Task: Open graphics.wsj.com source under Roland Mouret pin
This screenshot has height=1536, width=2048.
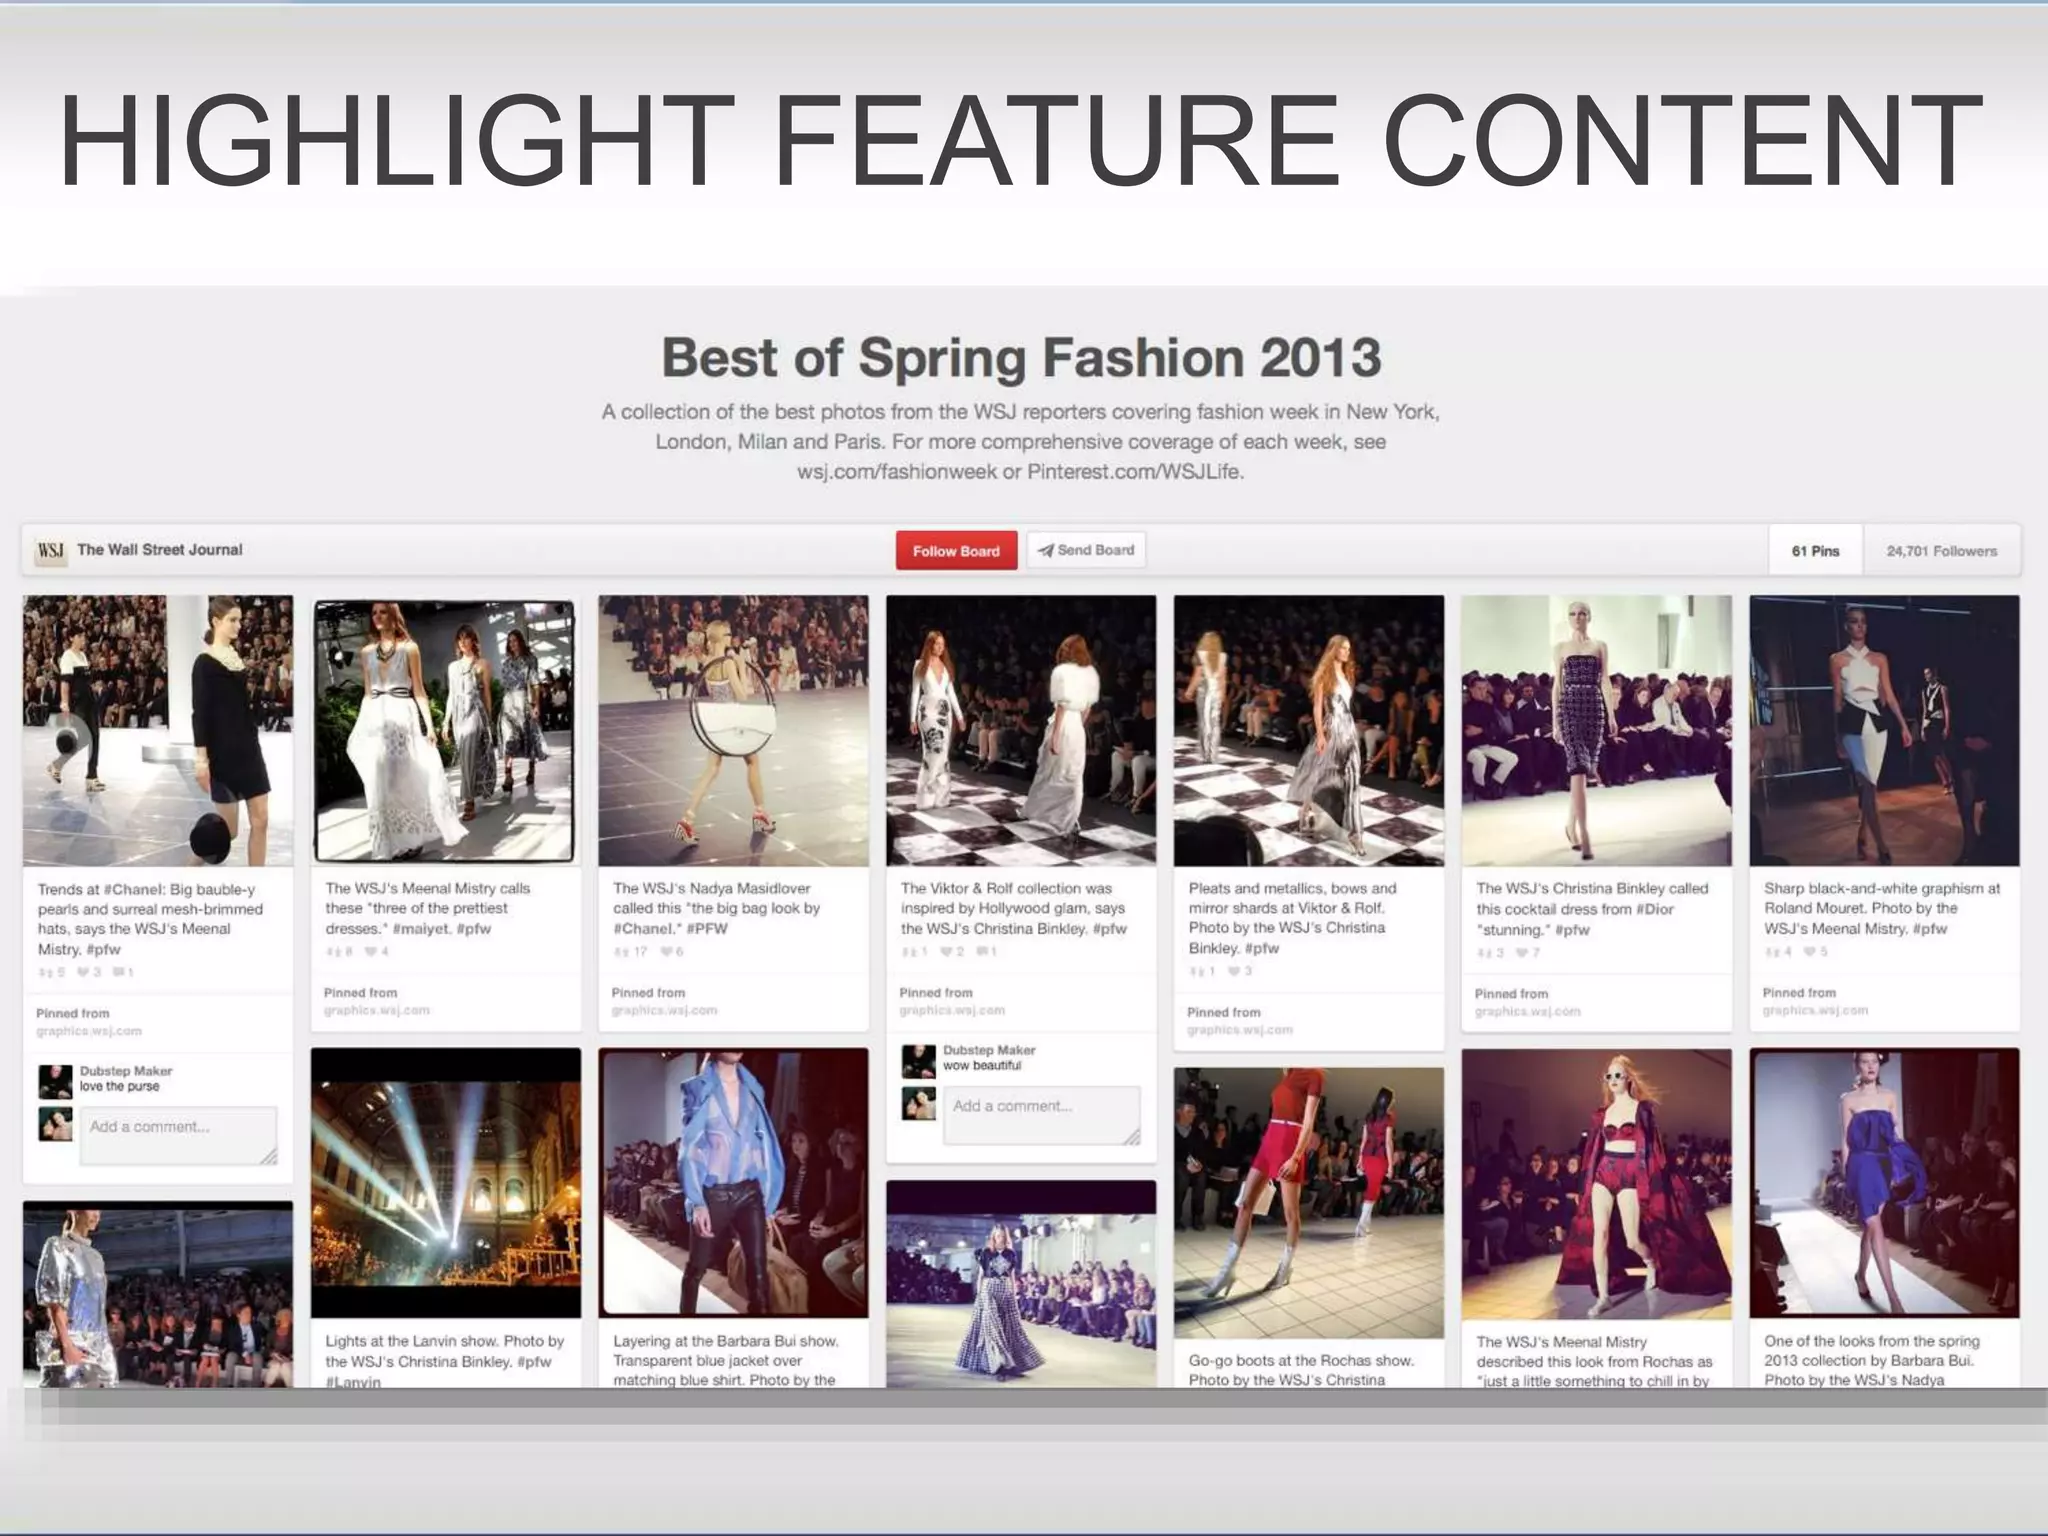Action: [1815, 1011]
